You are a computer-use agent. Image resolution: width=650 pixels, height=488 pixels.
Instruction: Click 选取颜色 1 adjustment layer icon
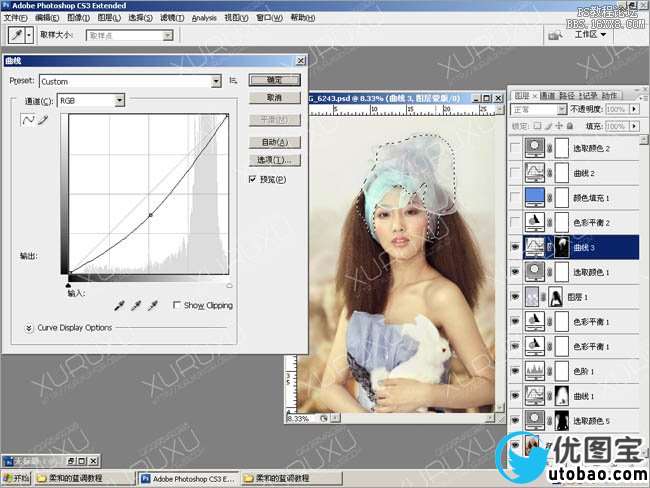coord(534,272)
